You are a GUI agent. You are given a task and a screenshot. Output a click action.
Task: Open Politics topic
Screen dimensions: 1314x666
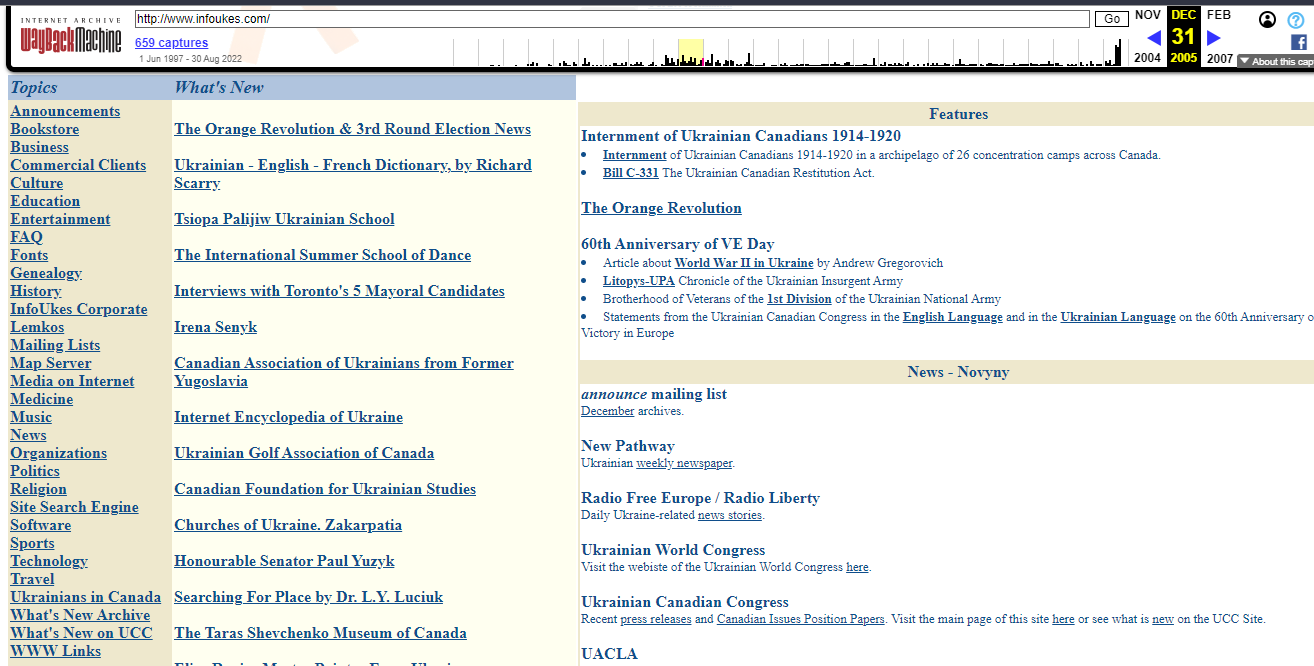click(35, 471)
